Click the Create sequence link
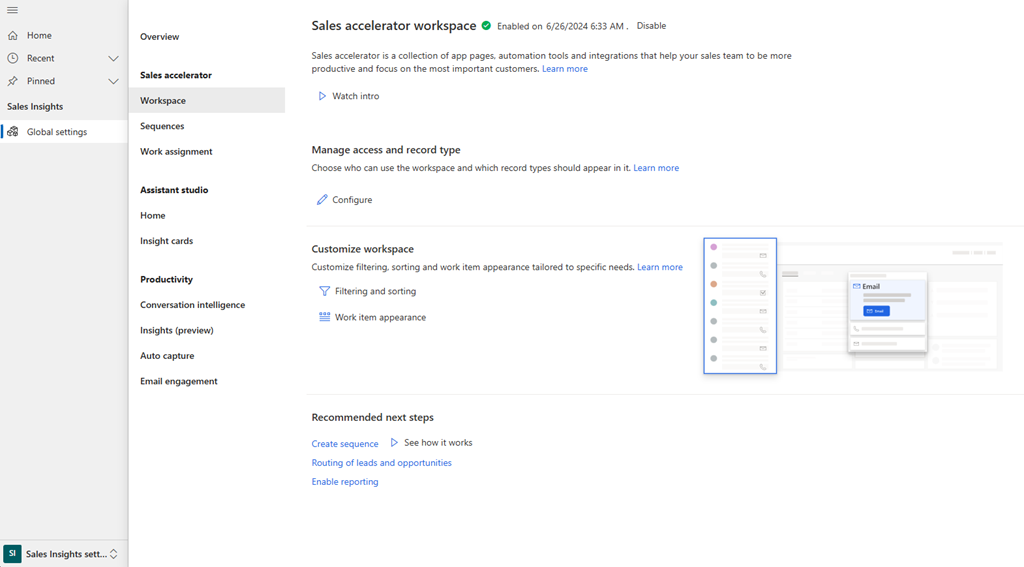Image resolution: width=1024 pixels, height=567 pixels. [345, 444]
